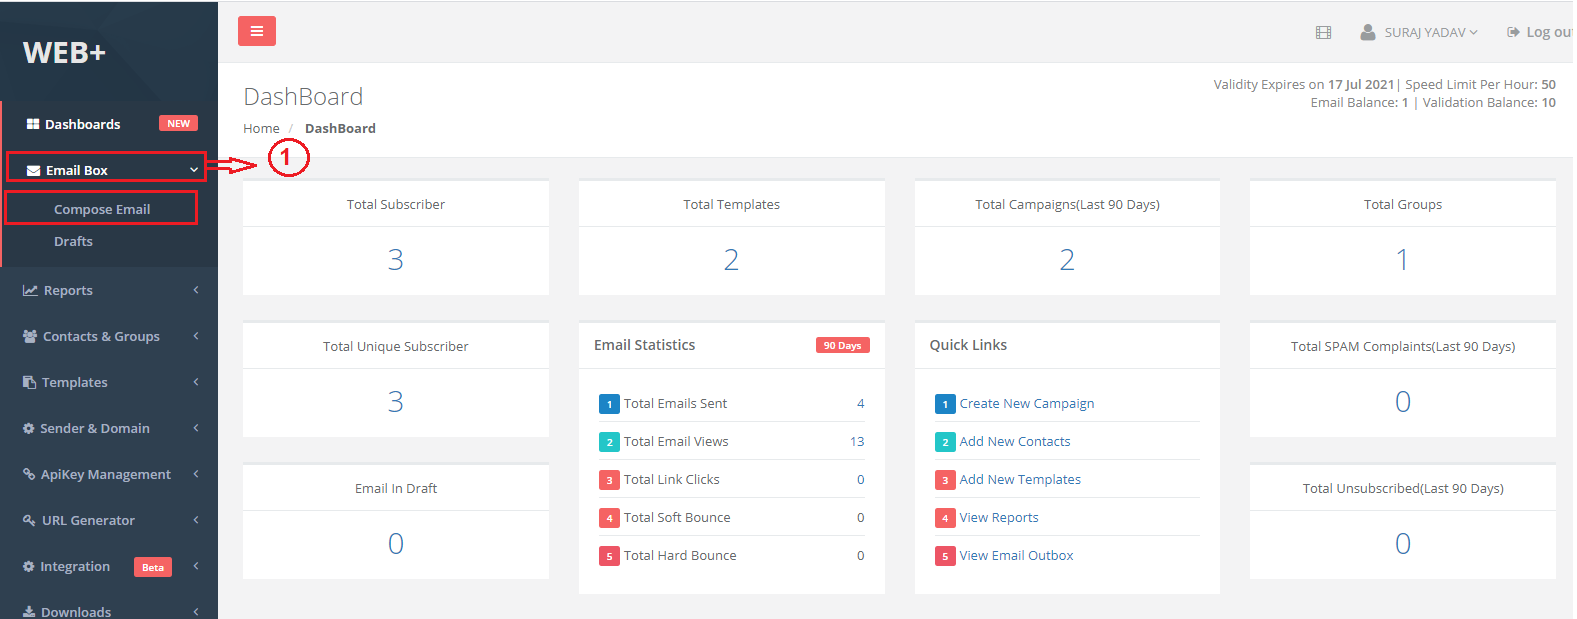Click the Email Box envelope icon
Image resolution: width=1577 pixels, height=619 pixels.
coord(33,171)
